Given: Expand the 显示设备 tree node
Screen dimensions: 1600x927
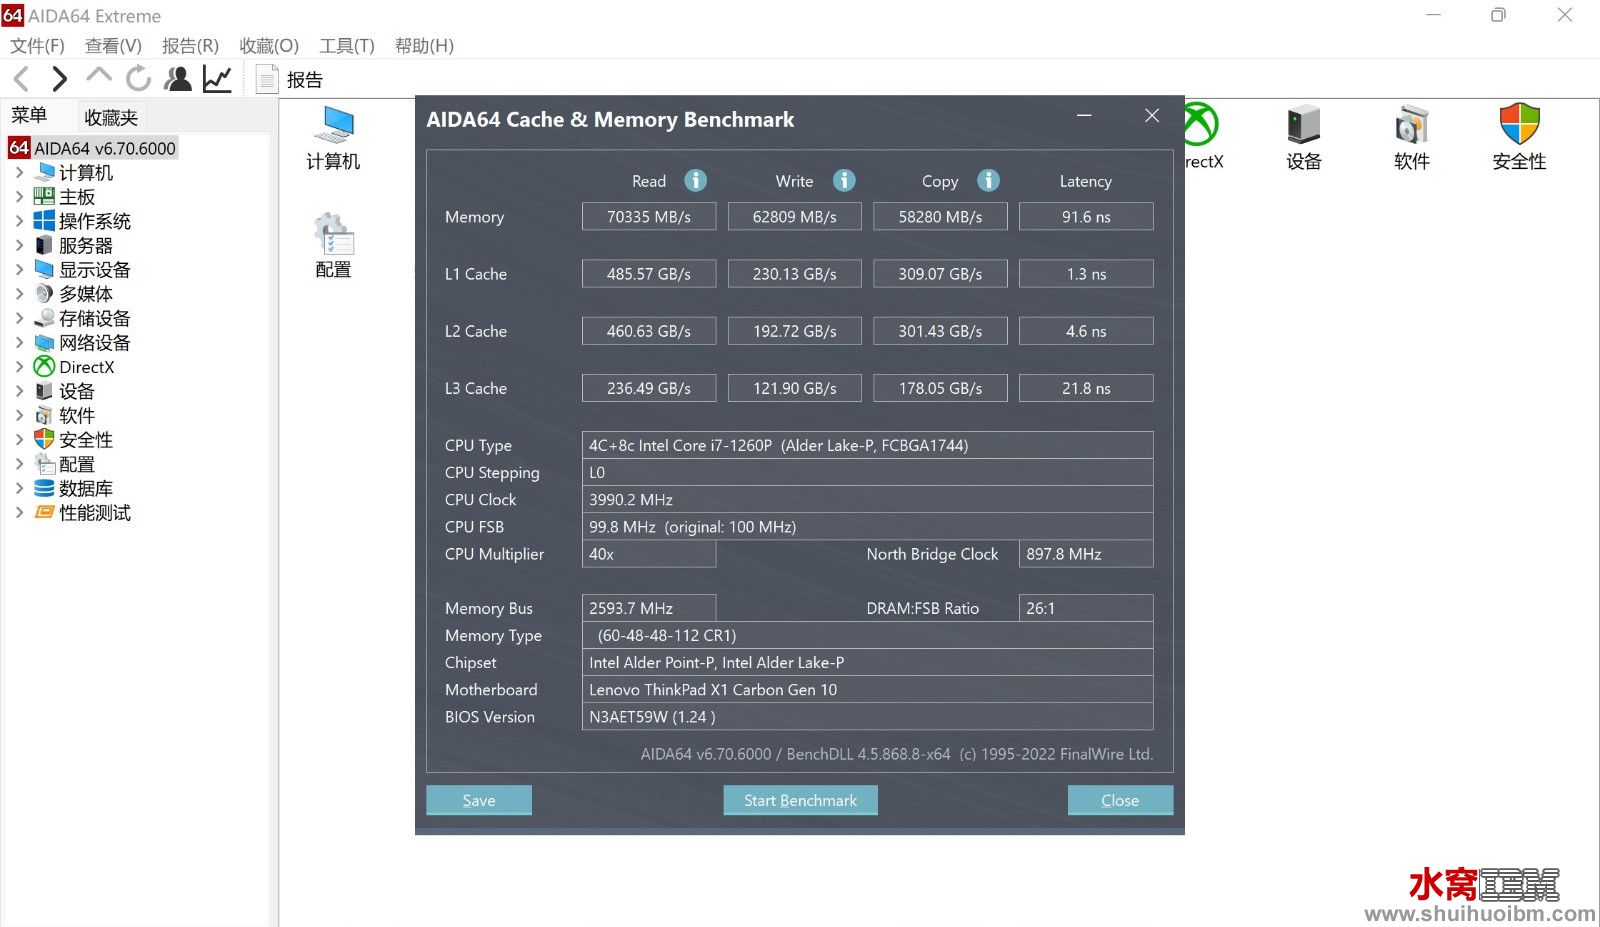Looking at the screenshot, I should click(19, 269).
